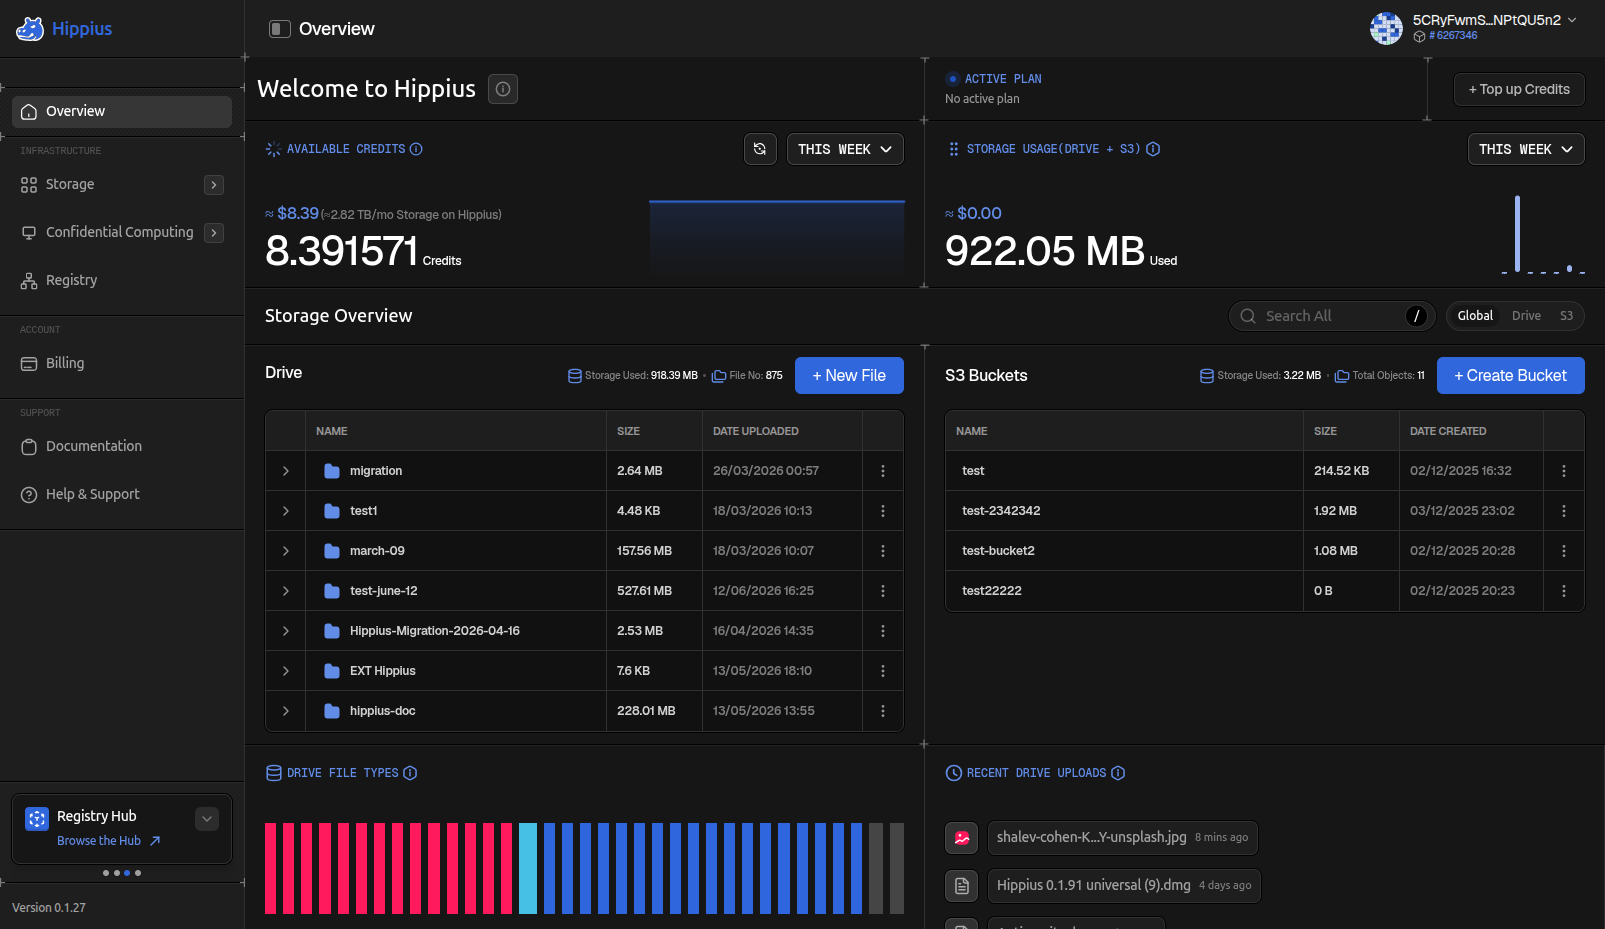Click the tall bar in storage usage chart
1605x929 pixels.
click(1517, 233)
